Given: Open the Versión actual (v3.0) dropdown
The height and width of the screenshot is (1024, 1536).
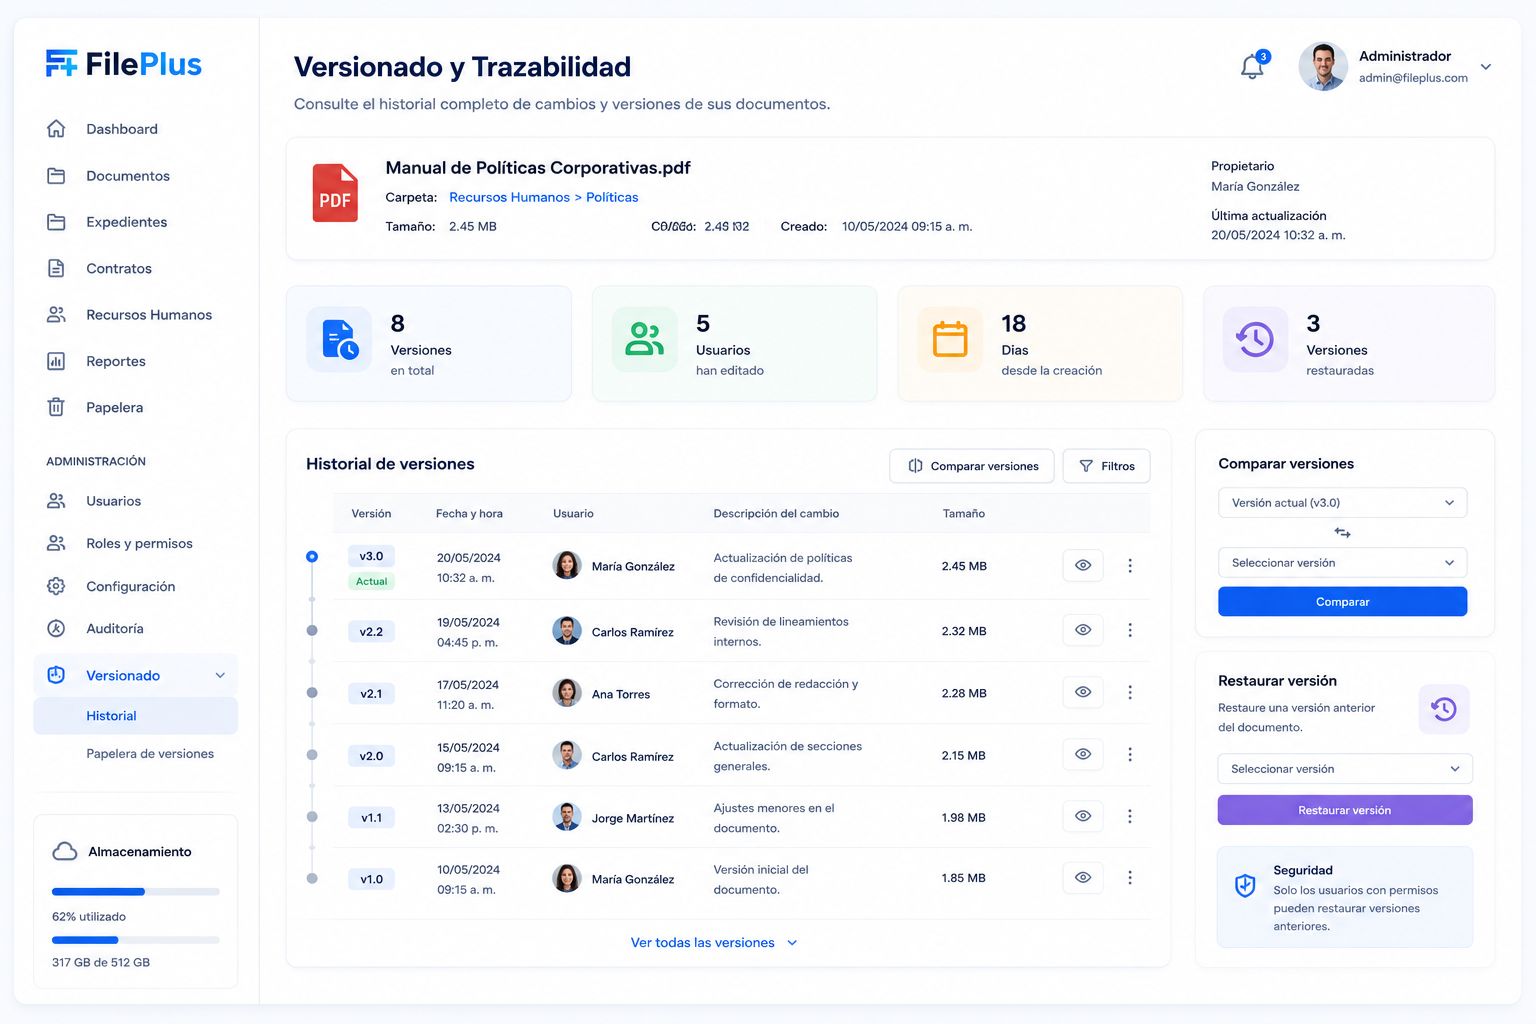Looking at the screenshot, I should pyautogui.click(x=1342, y=503).
